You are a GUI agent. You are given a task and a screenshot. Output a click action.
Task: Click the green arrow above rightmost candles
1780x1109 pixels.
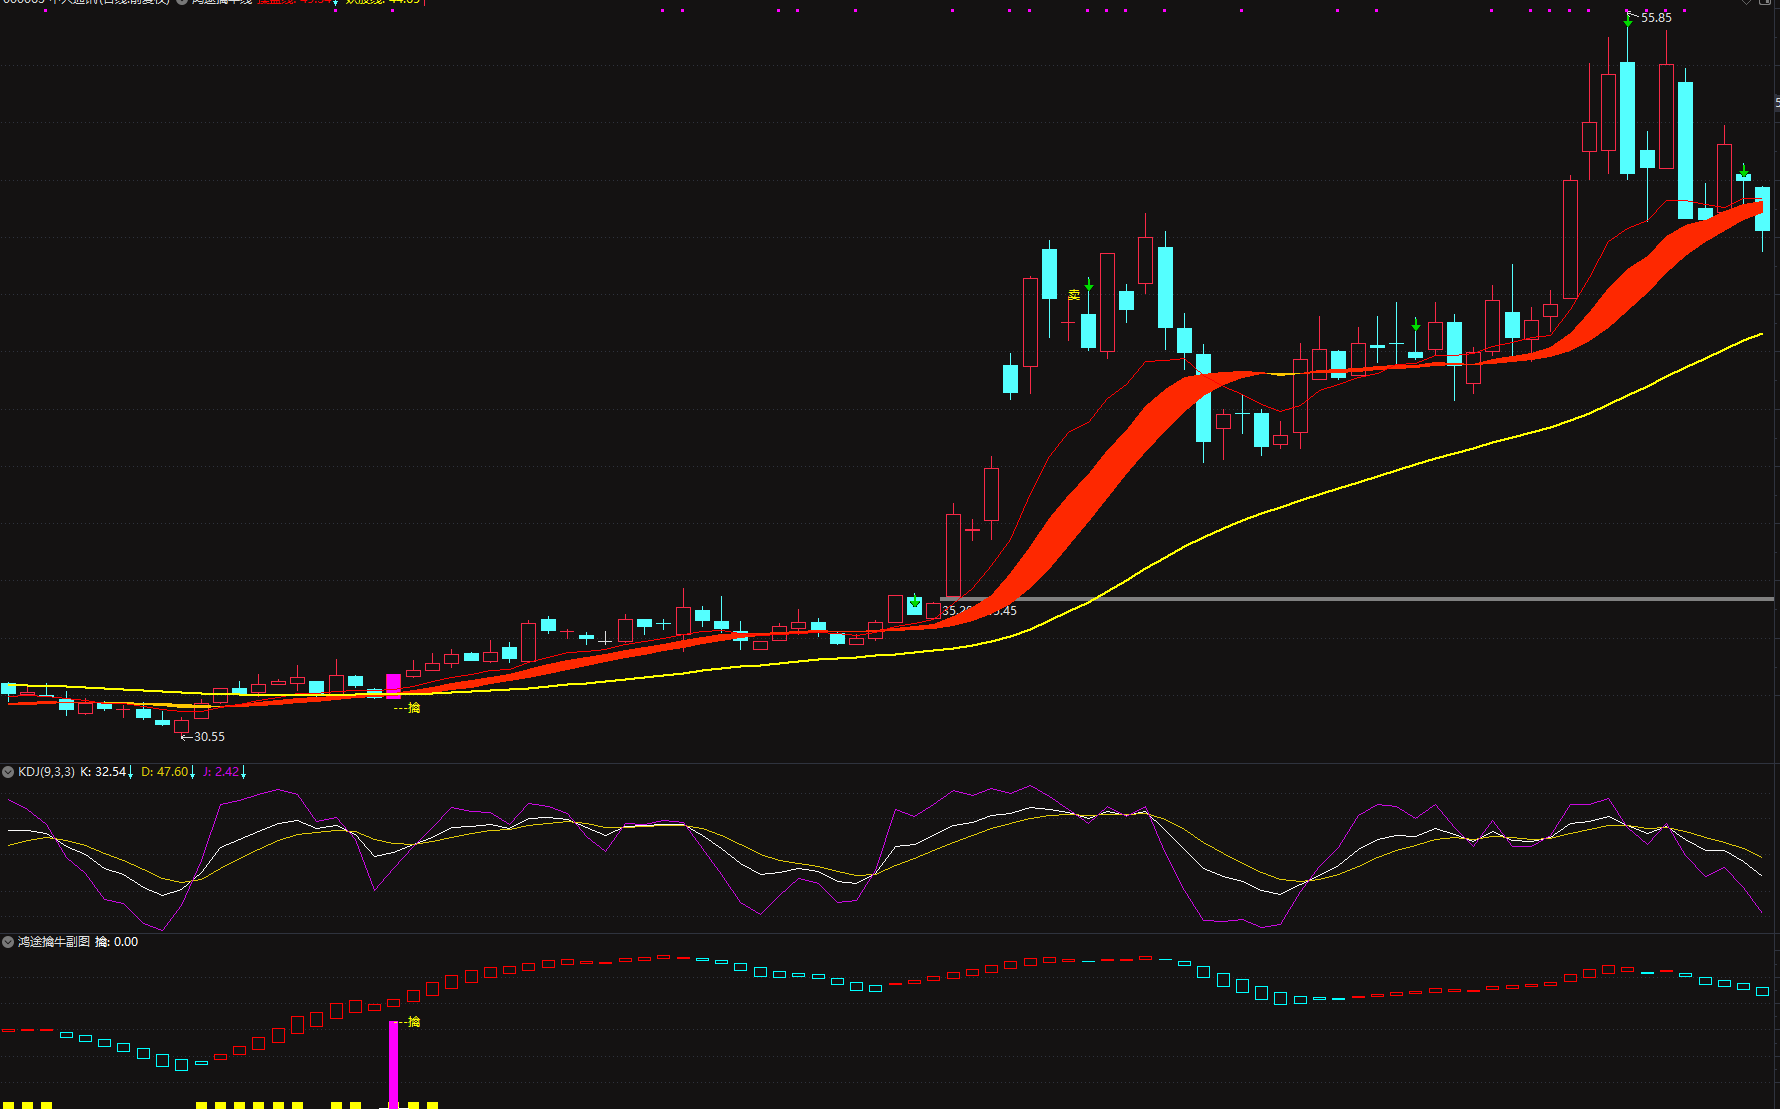[1744, 172]
